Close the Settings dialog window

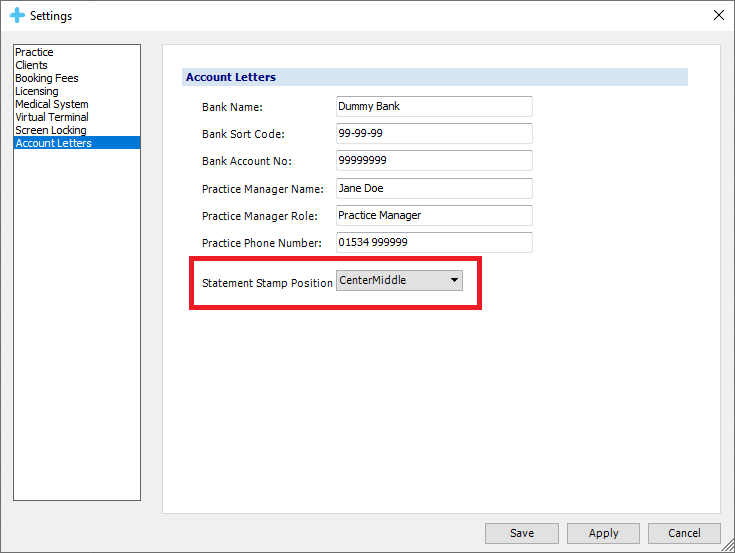pyautogui.click(x=717, y=15)
